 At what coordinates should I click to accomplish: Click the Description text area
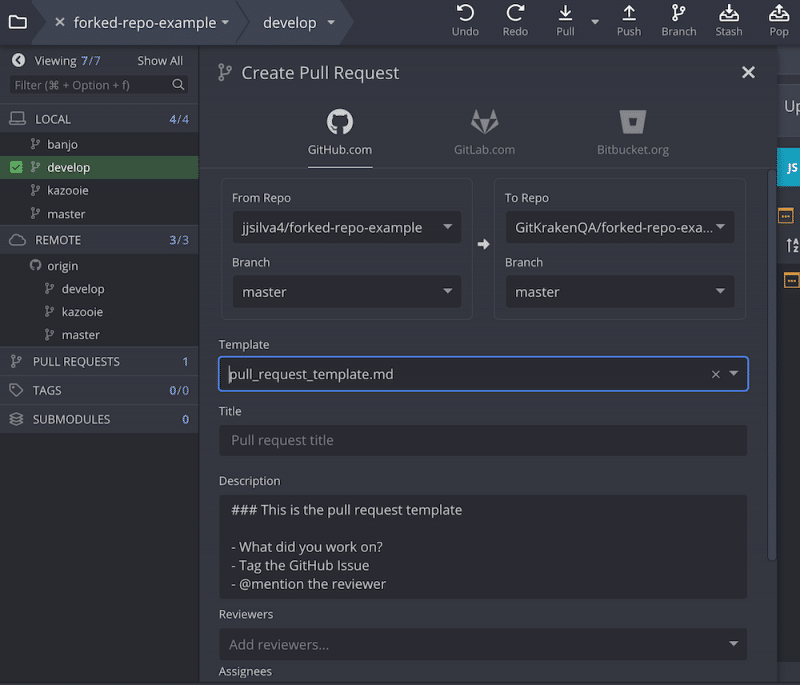click(x=483, y=546)
